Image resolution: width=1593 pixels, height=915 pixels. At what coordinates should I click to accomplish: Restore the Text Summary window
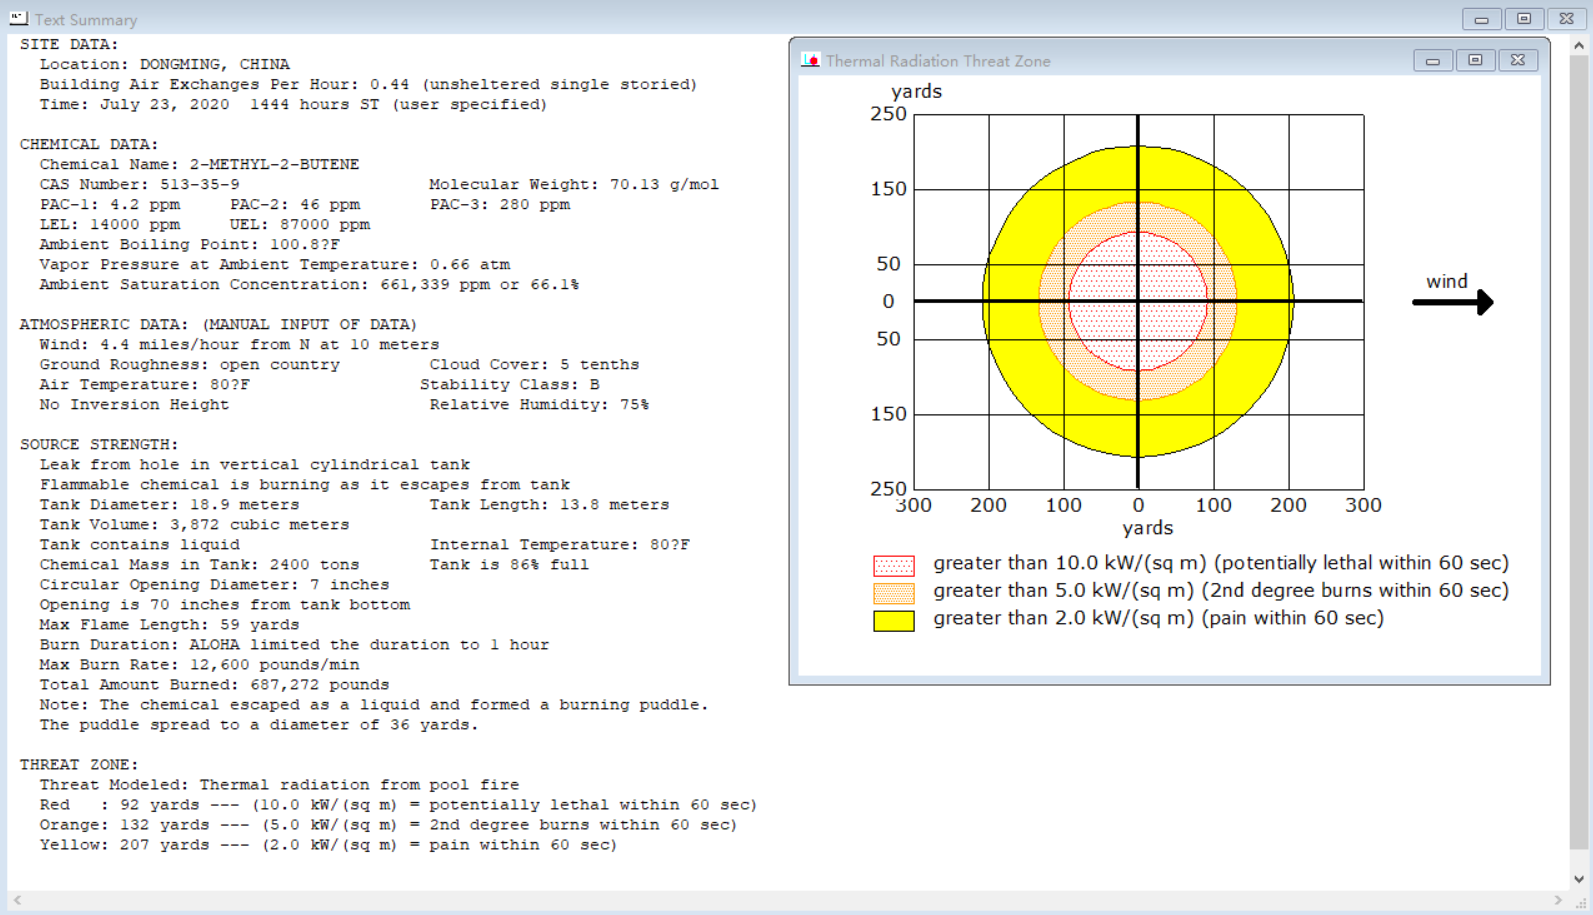[x=1524, y=19]
